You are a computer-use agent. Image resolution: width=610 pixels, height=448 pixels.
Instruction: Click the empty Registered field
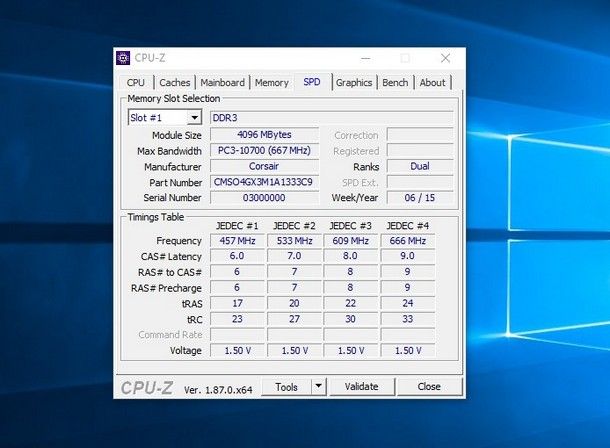pos(420,151)
